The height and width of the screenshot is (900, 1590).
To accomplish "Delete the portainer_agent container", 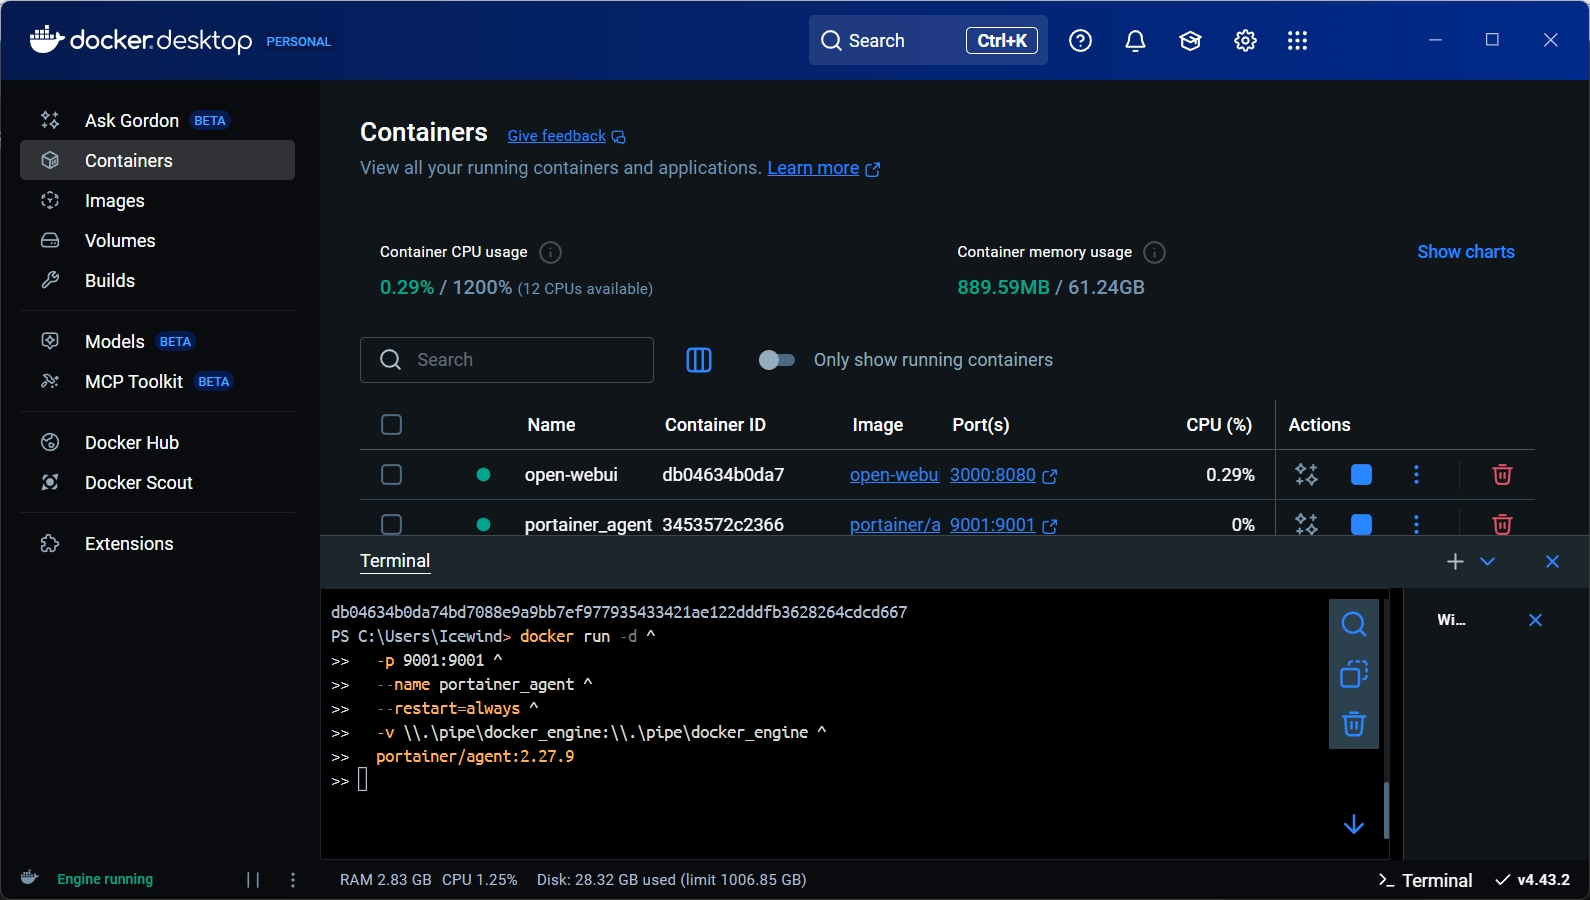I will (1502, 524).
